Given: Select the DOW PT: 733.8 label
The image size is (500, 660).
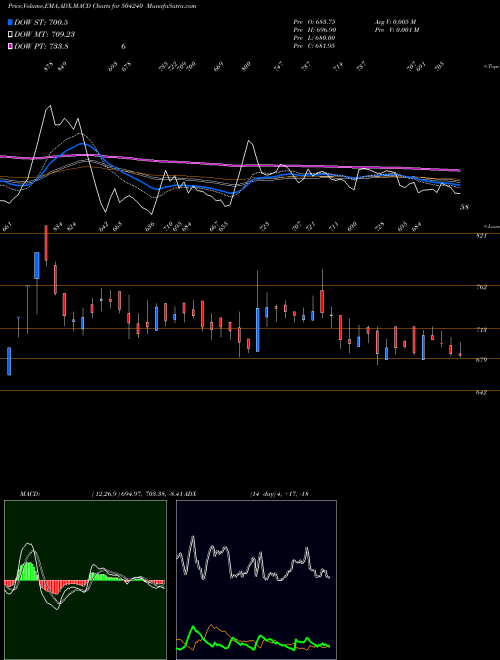Looking at the screenshot, I should (41, 46).
